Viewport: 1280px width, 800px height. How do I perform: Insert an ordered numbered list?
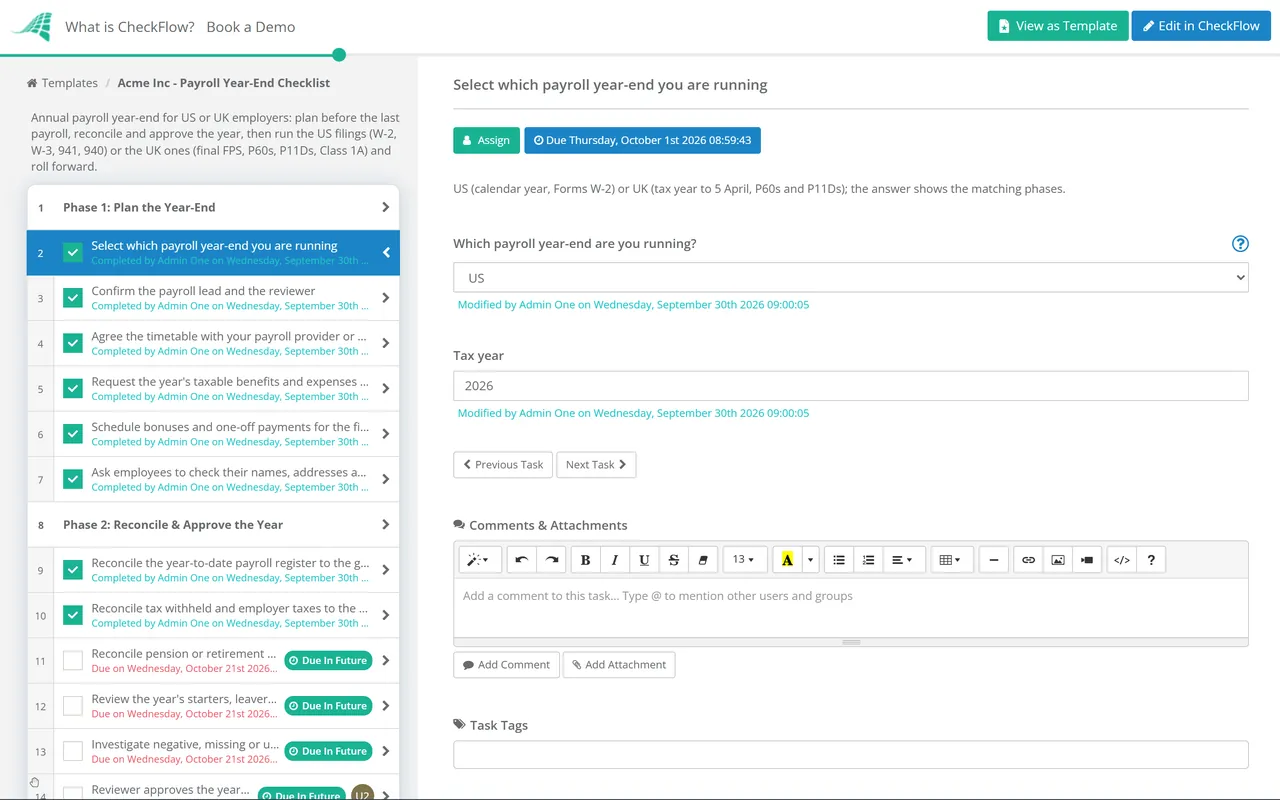coord(869,560)
